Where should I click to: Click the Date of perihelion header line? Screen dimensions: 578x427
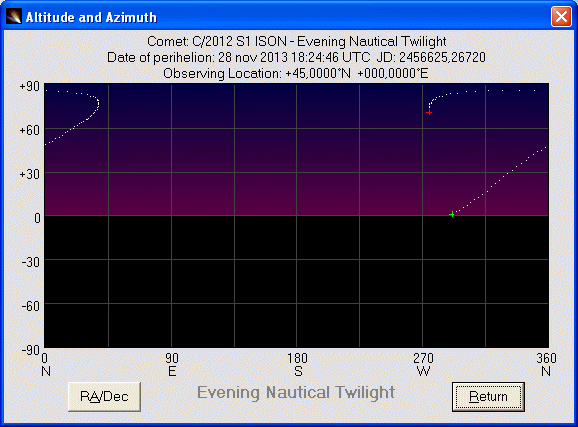pyautogui.click(x=296, y=57)
